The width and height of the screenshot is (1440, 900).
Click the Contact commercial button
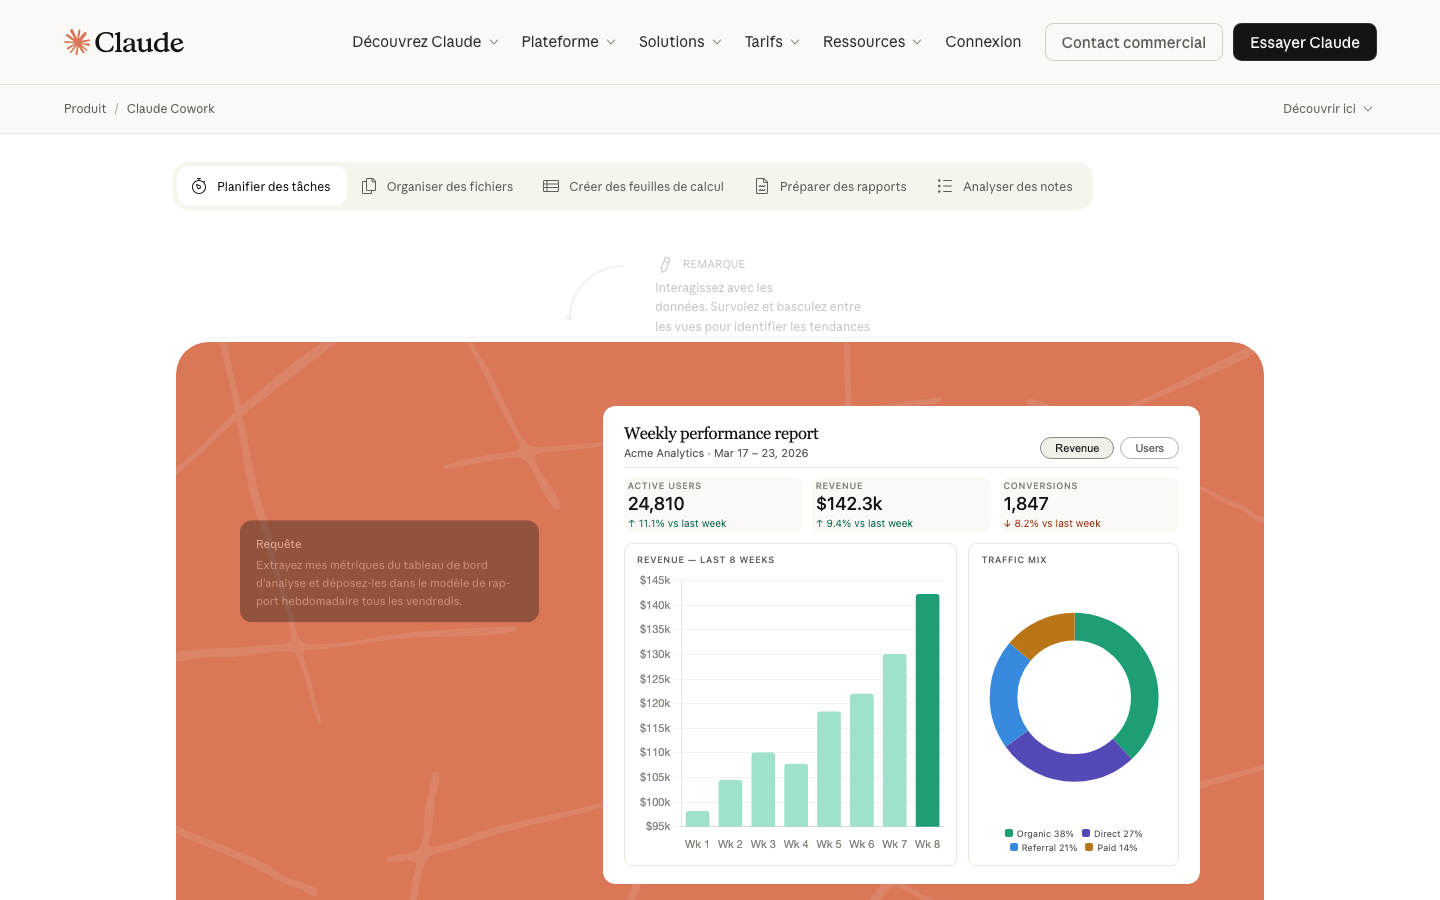(x=1133, y=42)
